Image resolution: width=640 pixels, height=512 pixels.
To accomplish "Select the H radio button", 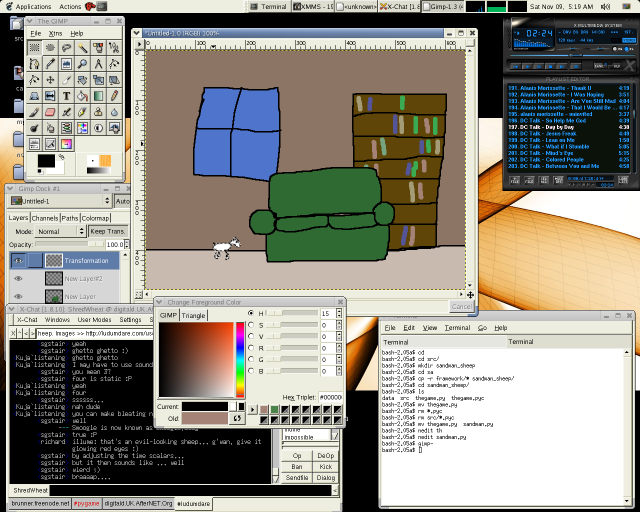I will point(251,313).
